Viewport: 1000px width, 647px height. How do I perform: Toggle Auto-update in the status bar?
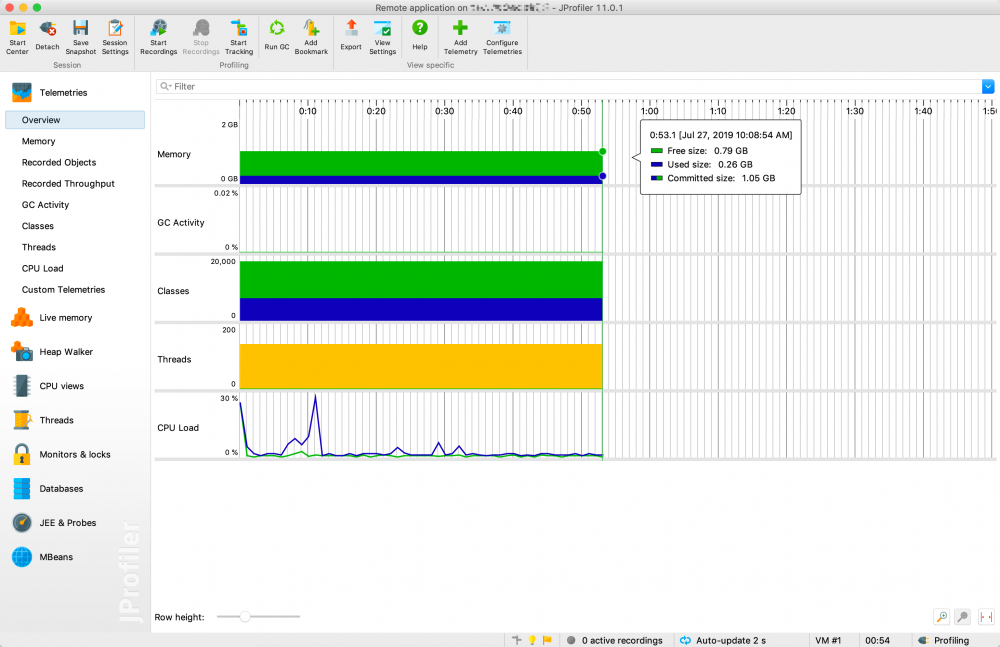click(x=722, y=640)
